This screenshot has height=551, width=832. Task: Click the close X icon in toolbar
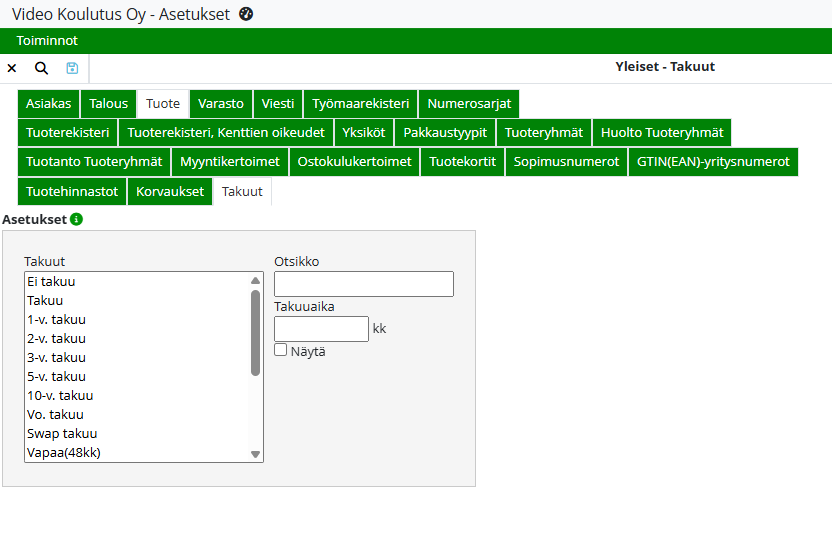coord(12,68)
